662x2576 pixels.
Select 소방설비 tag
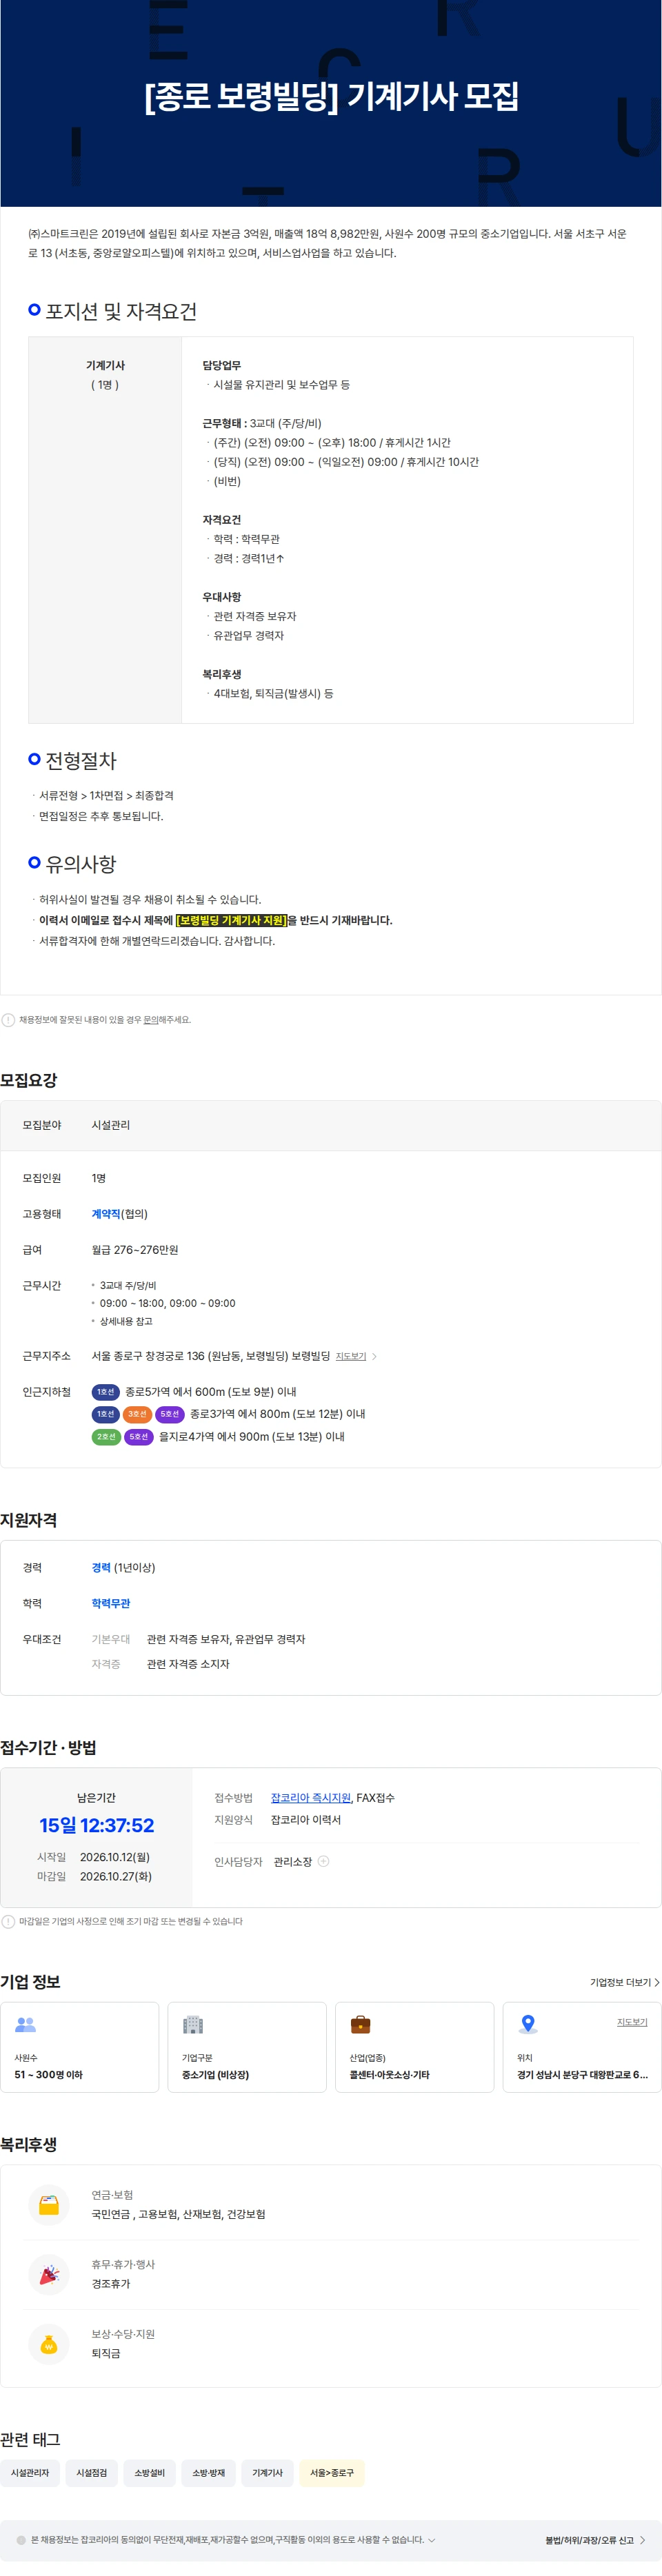[x=150, y=2472]
